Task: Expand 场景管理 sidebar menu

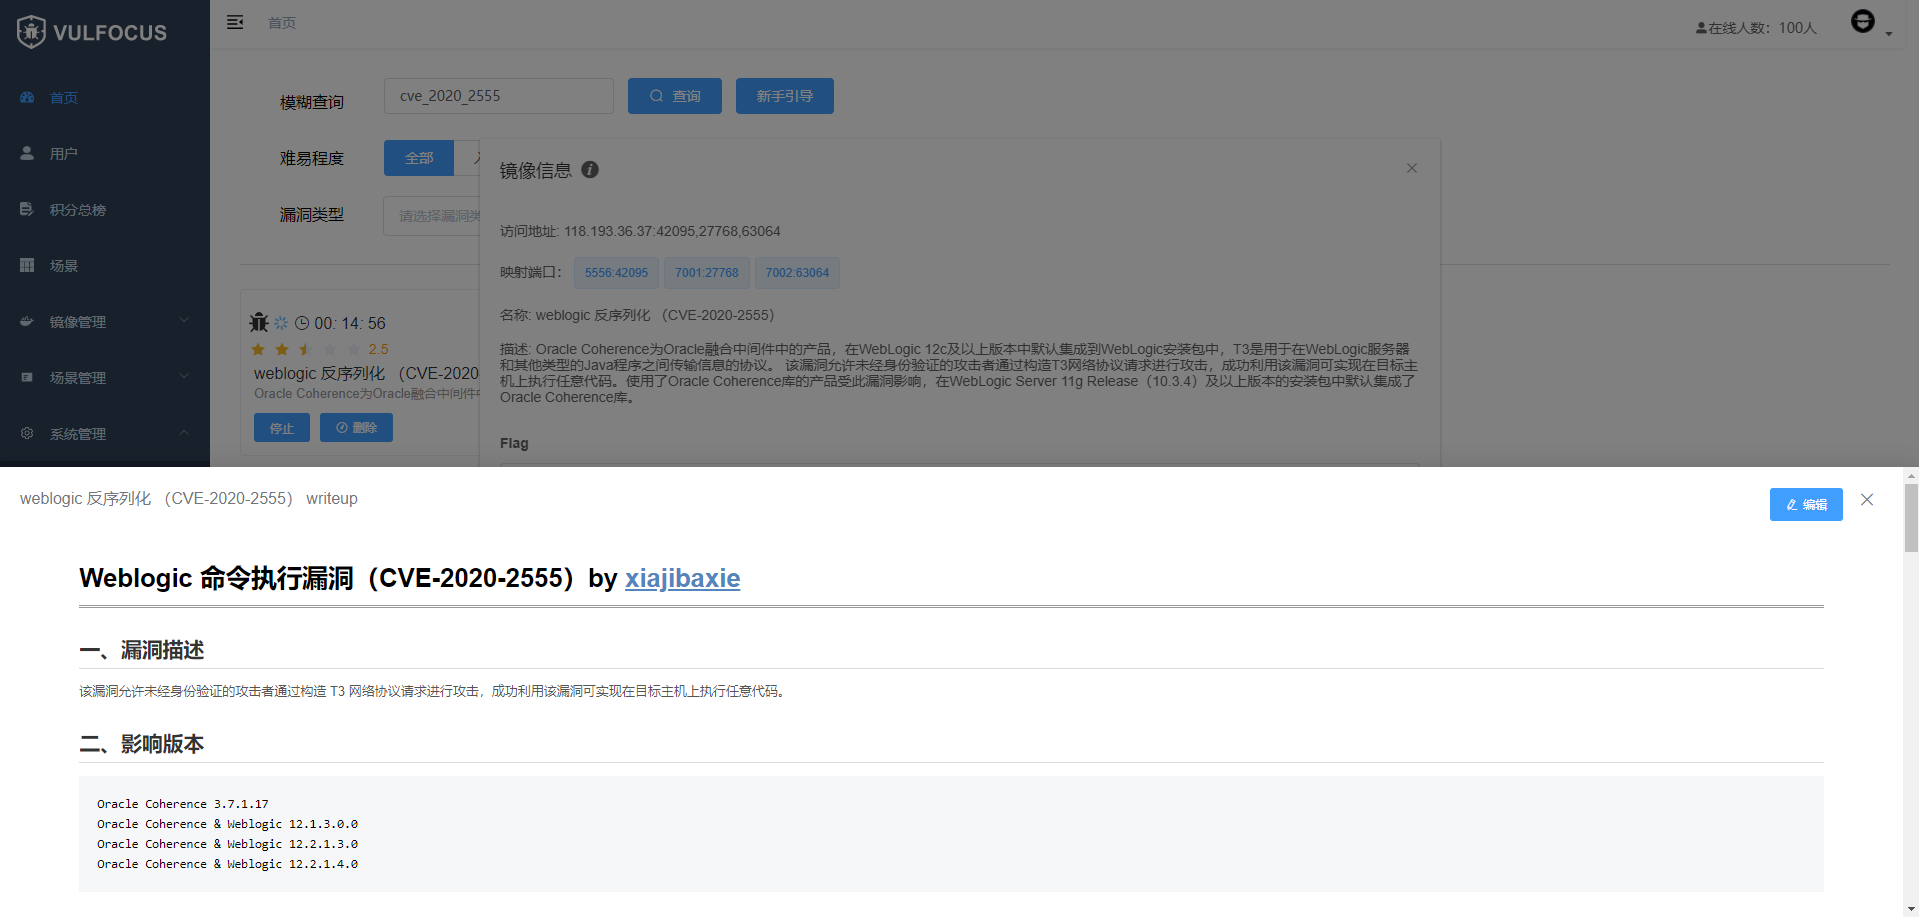Action: pos(105,377)
